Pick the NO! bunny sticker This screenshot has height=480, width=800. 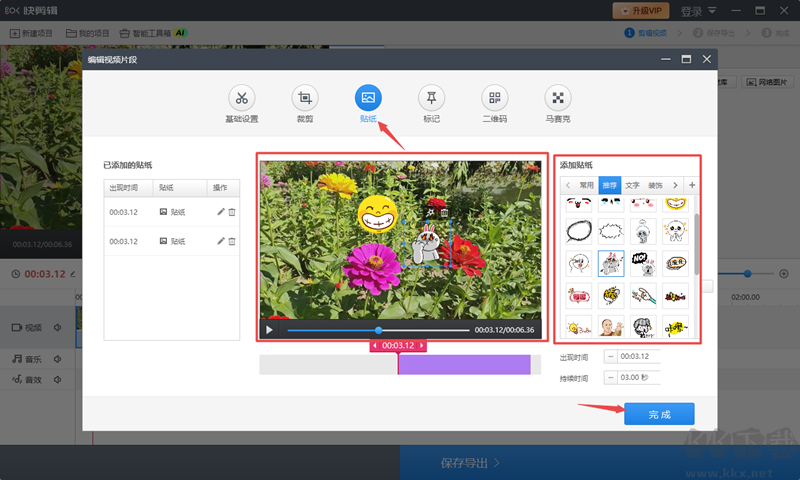point(643,263)
